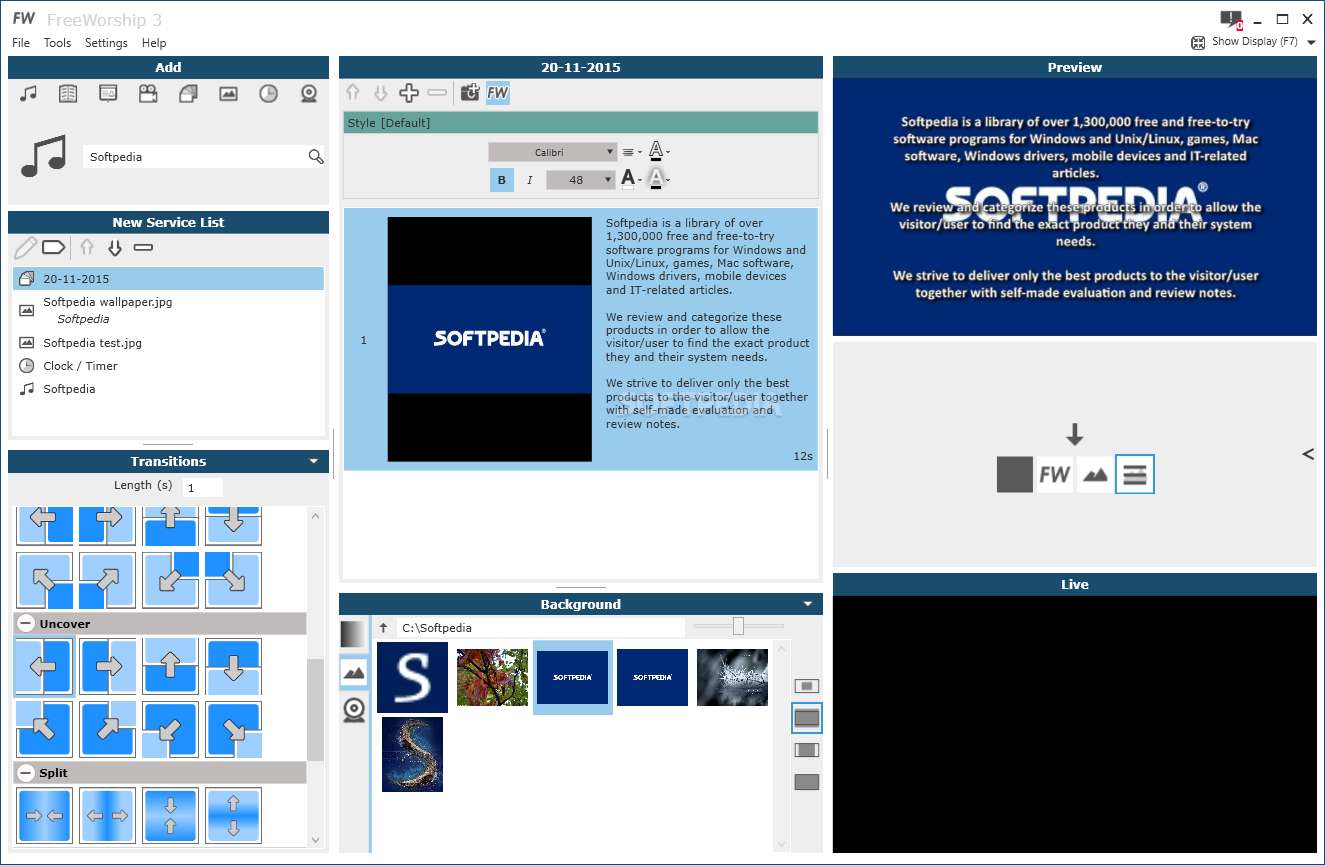The height and width of the screenshot is (865, 1325).
Task: Open the Background panel dropdown arrow
Action: pos(808,604)
